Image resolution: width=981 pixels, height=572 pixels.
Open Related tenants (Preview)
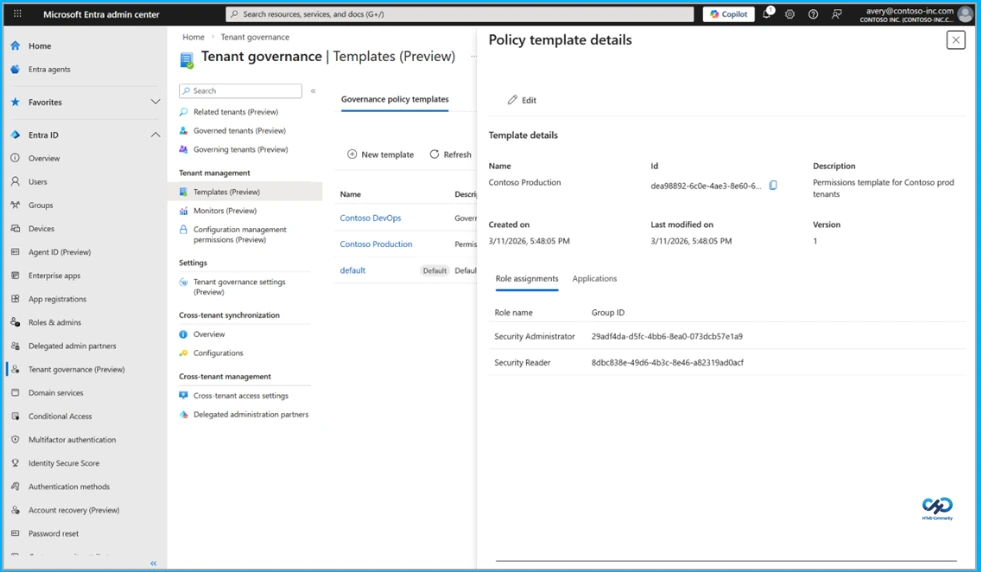235,112
